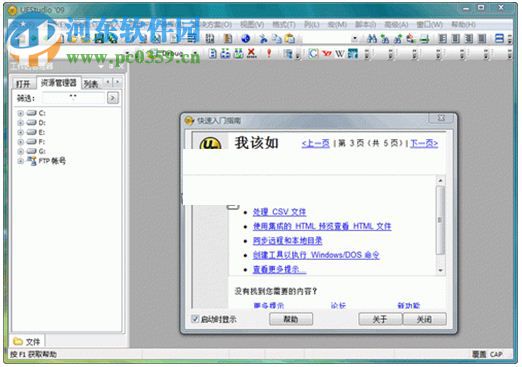Click the Wikipedia W icon
522x367 pixels.
pyautogui.click(x=340, y=53)
